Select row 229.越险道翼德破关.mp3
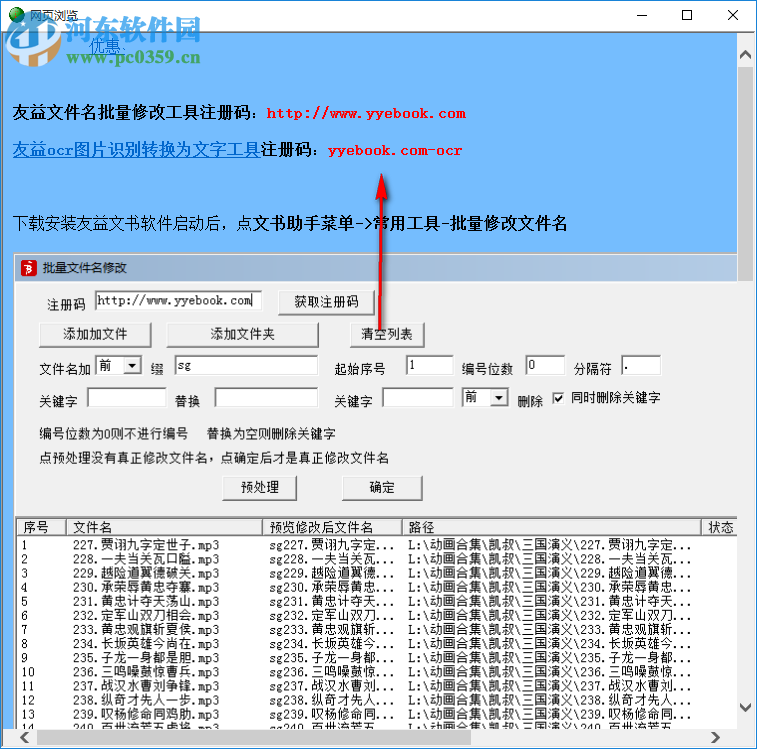Image resolution: width=757 pixels, height=749 pixels. [146, 573]
